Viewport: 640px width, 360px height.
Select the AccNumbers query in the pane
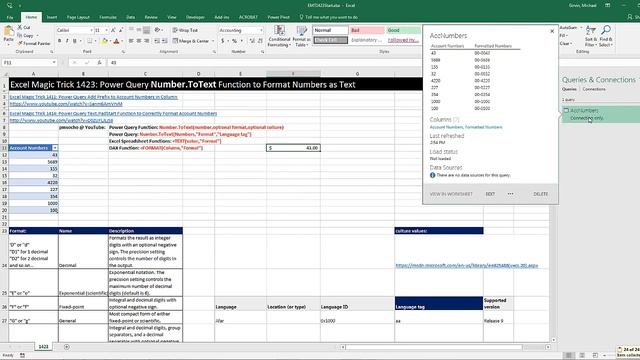[x=601, y=114]
